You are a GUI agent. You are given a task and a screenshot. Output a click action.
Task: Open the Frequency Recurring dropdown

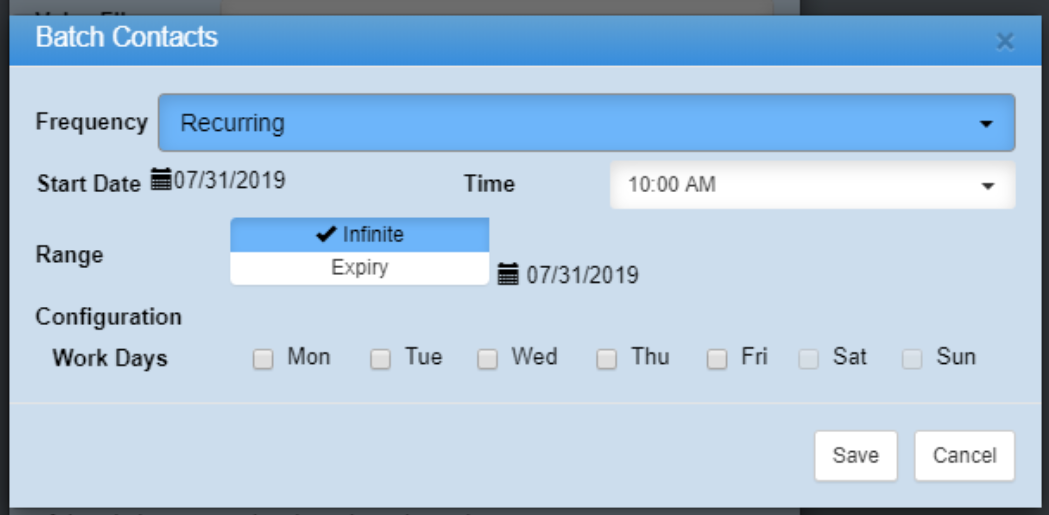586,123
